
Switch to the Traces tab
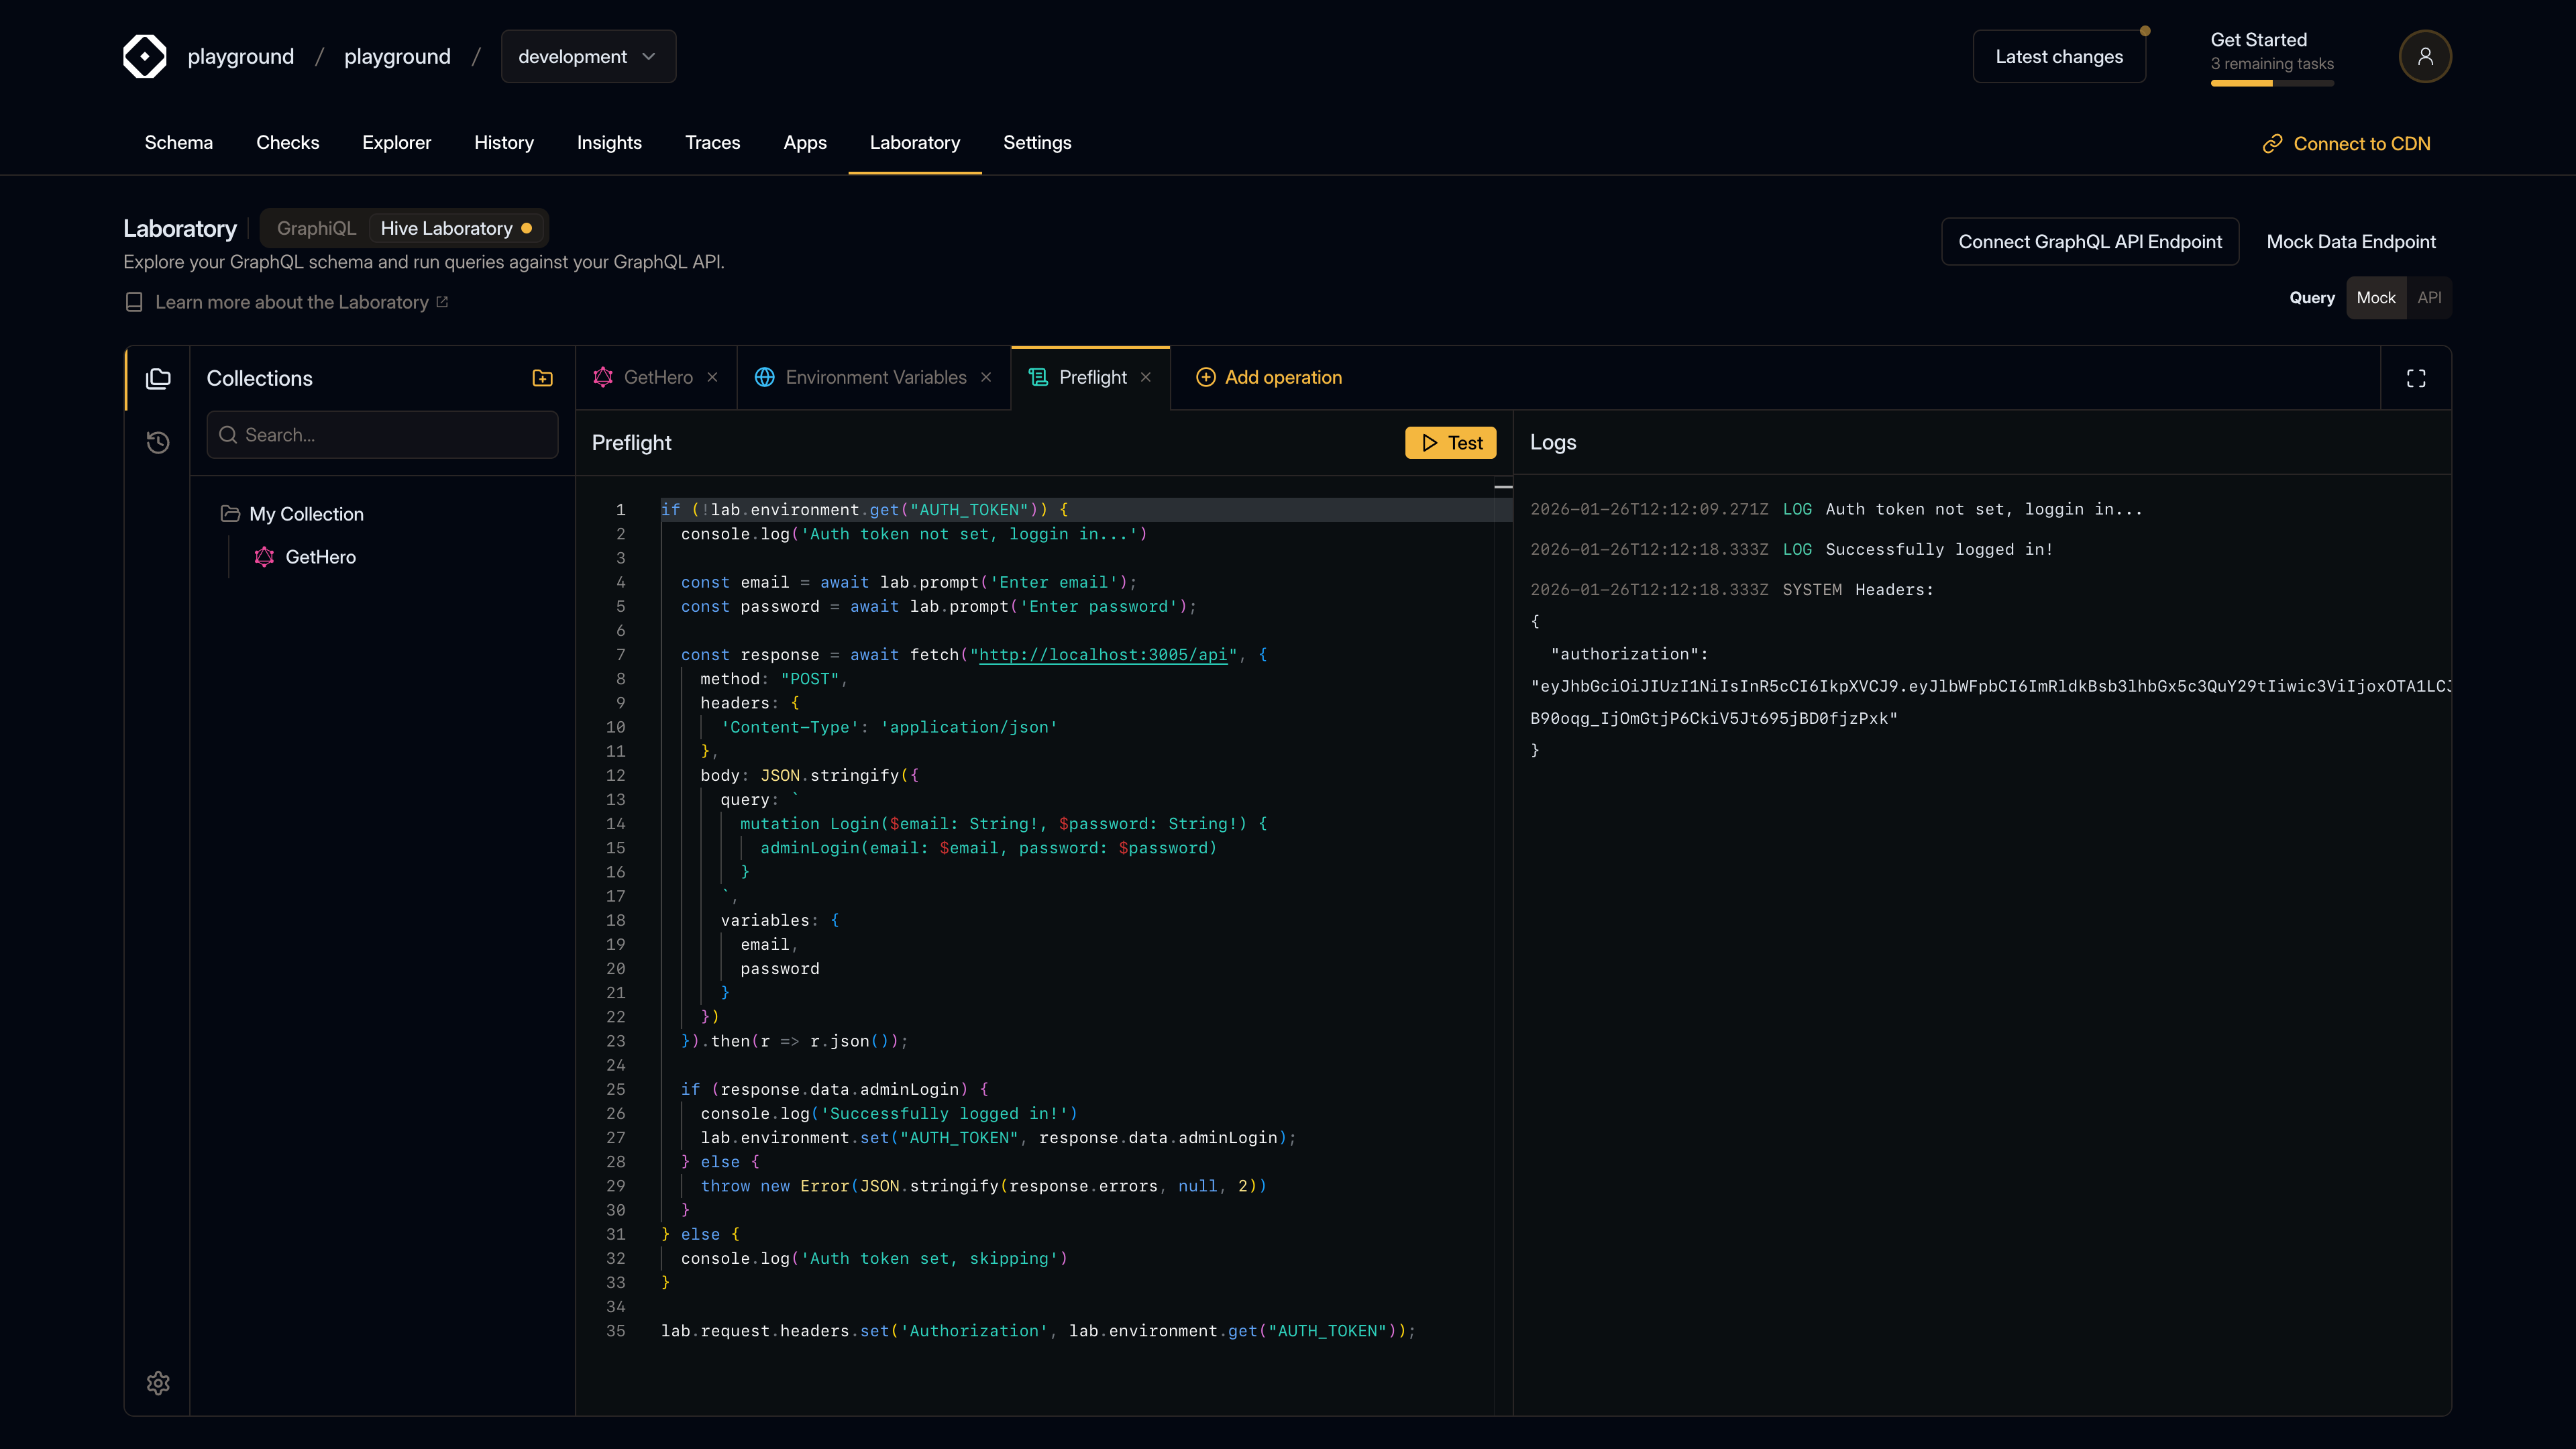point(713,143)
